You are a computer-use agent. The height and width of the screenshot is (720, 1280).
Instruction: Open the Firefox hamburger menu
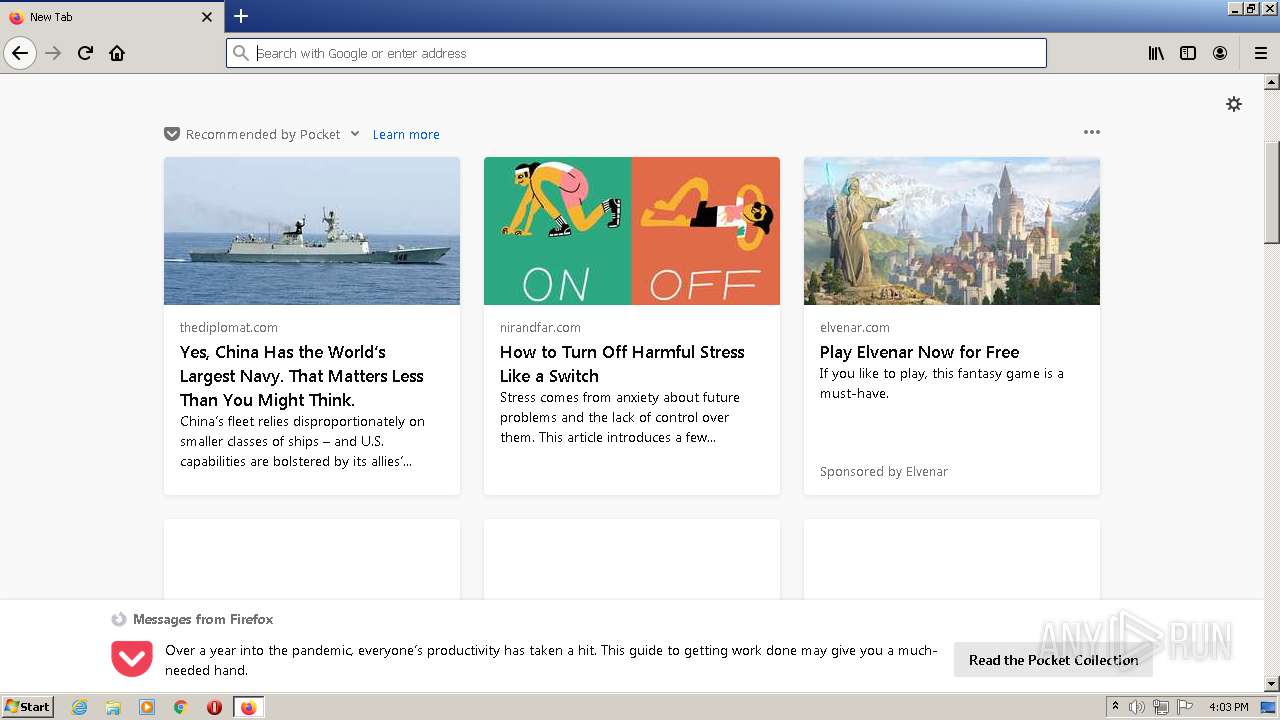(1261, 53)
